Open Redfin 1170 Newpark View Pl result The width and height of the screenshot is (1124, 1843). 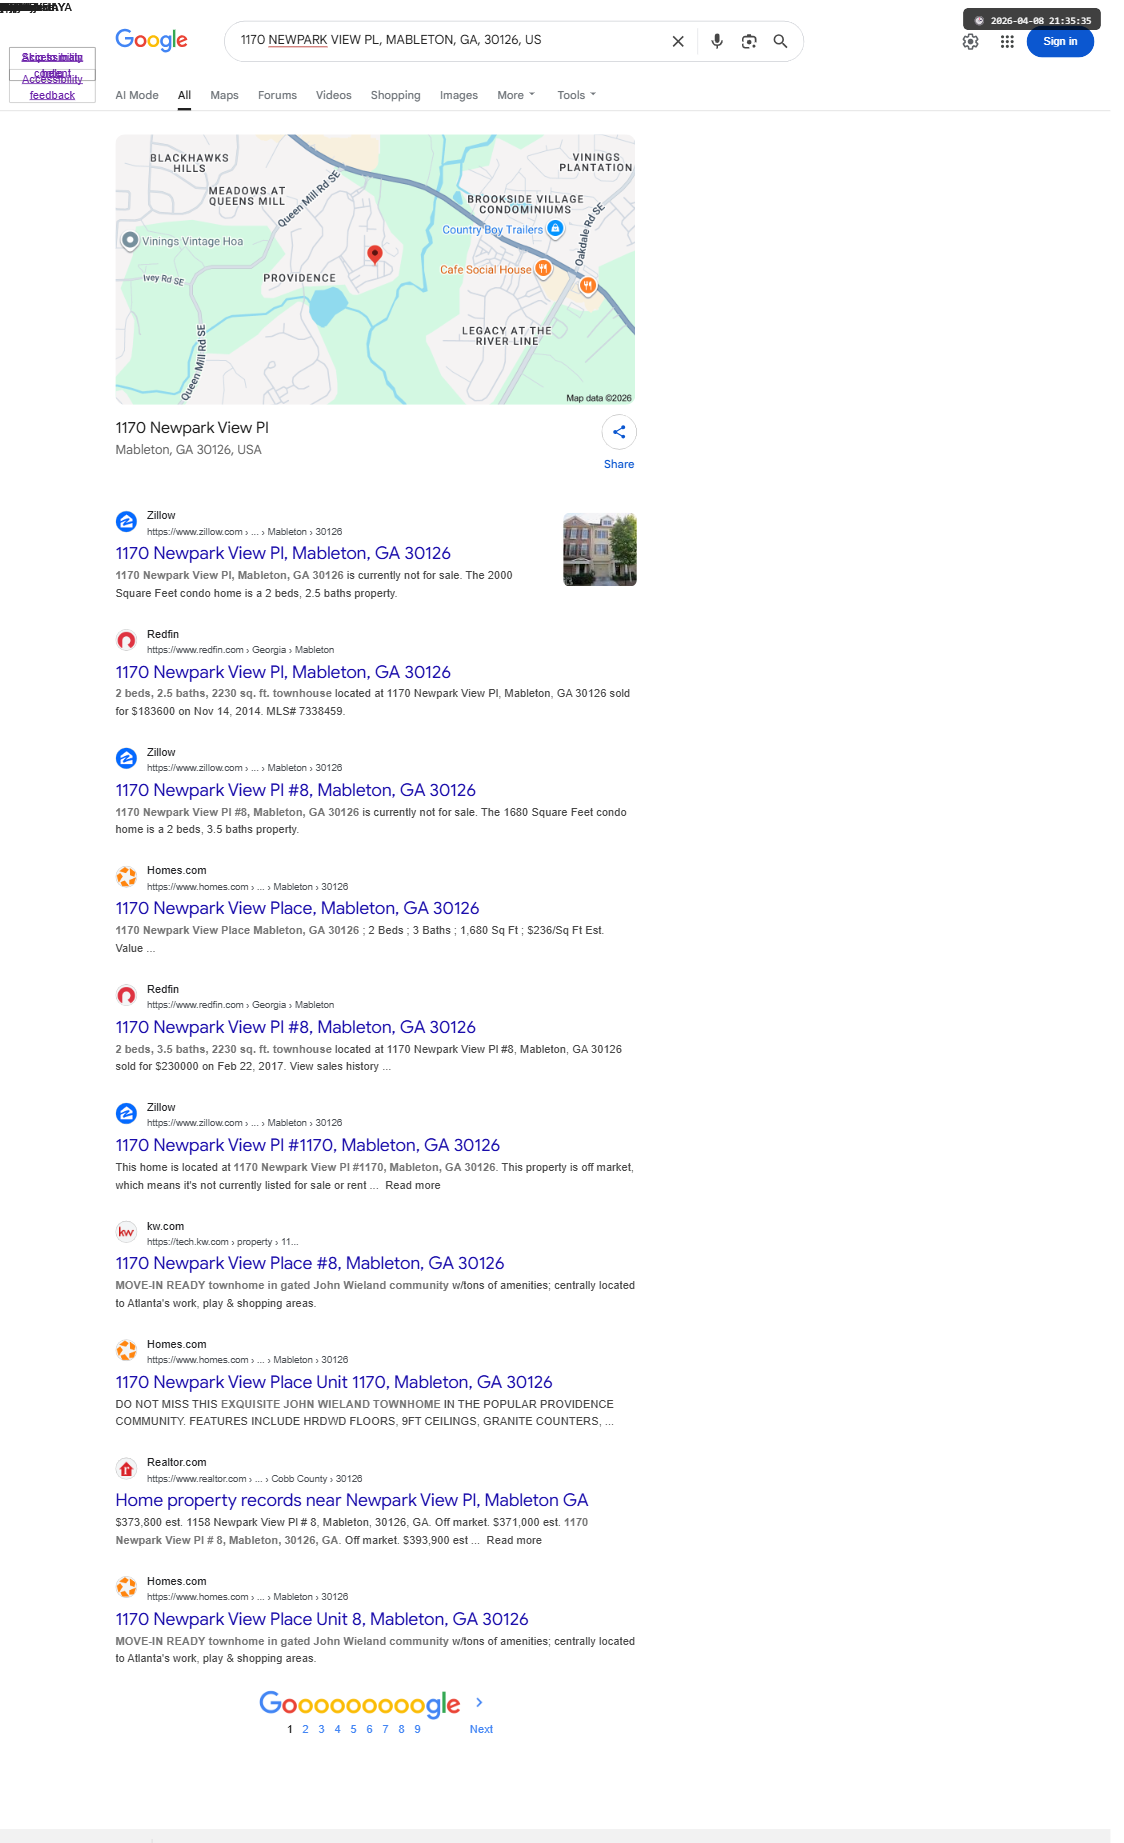coord(283,672)
